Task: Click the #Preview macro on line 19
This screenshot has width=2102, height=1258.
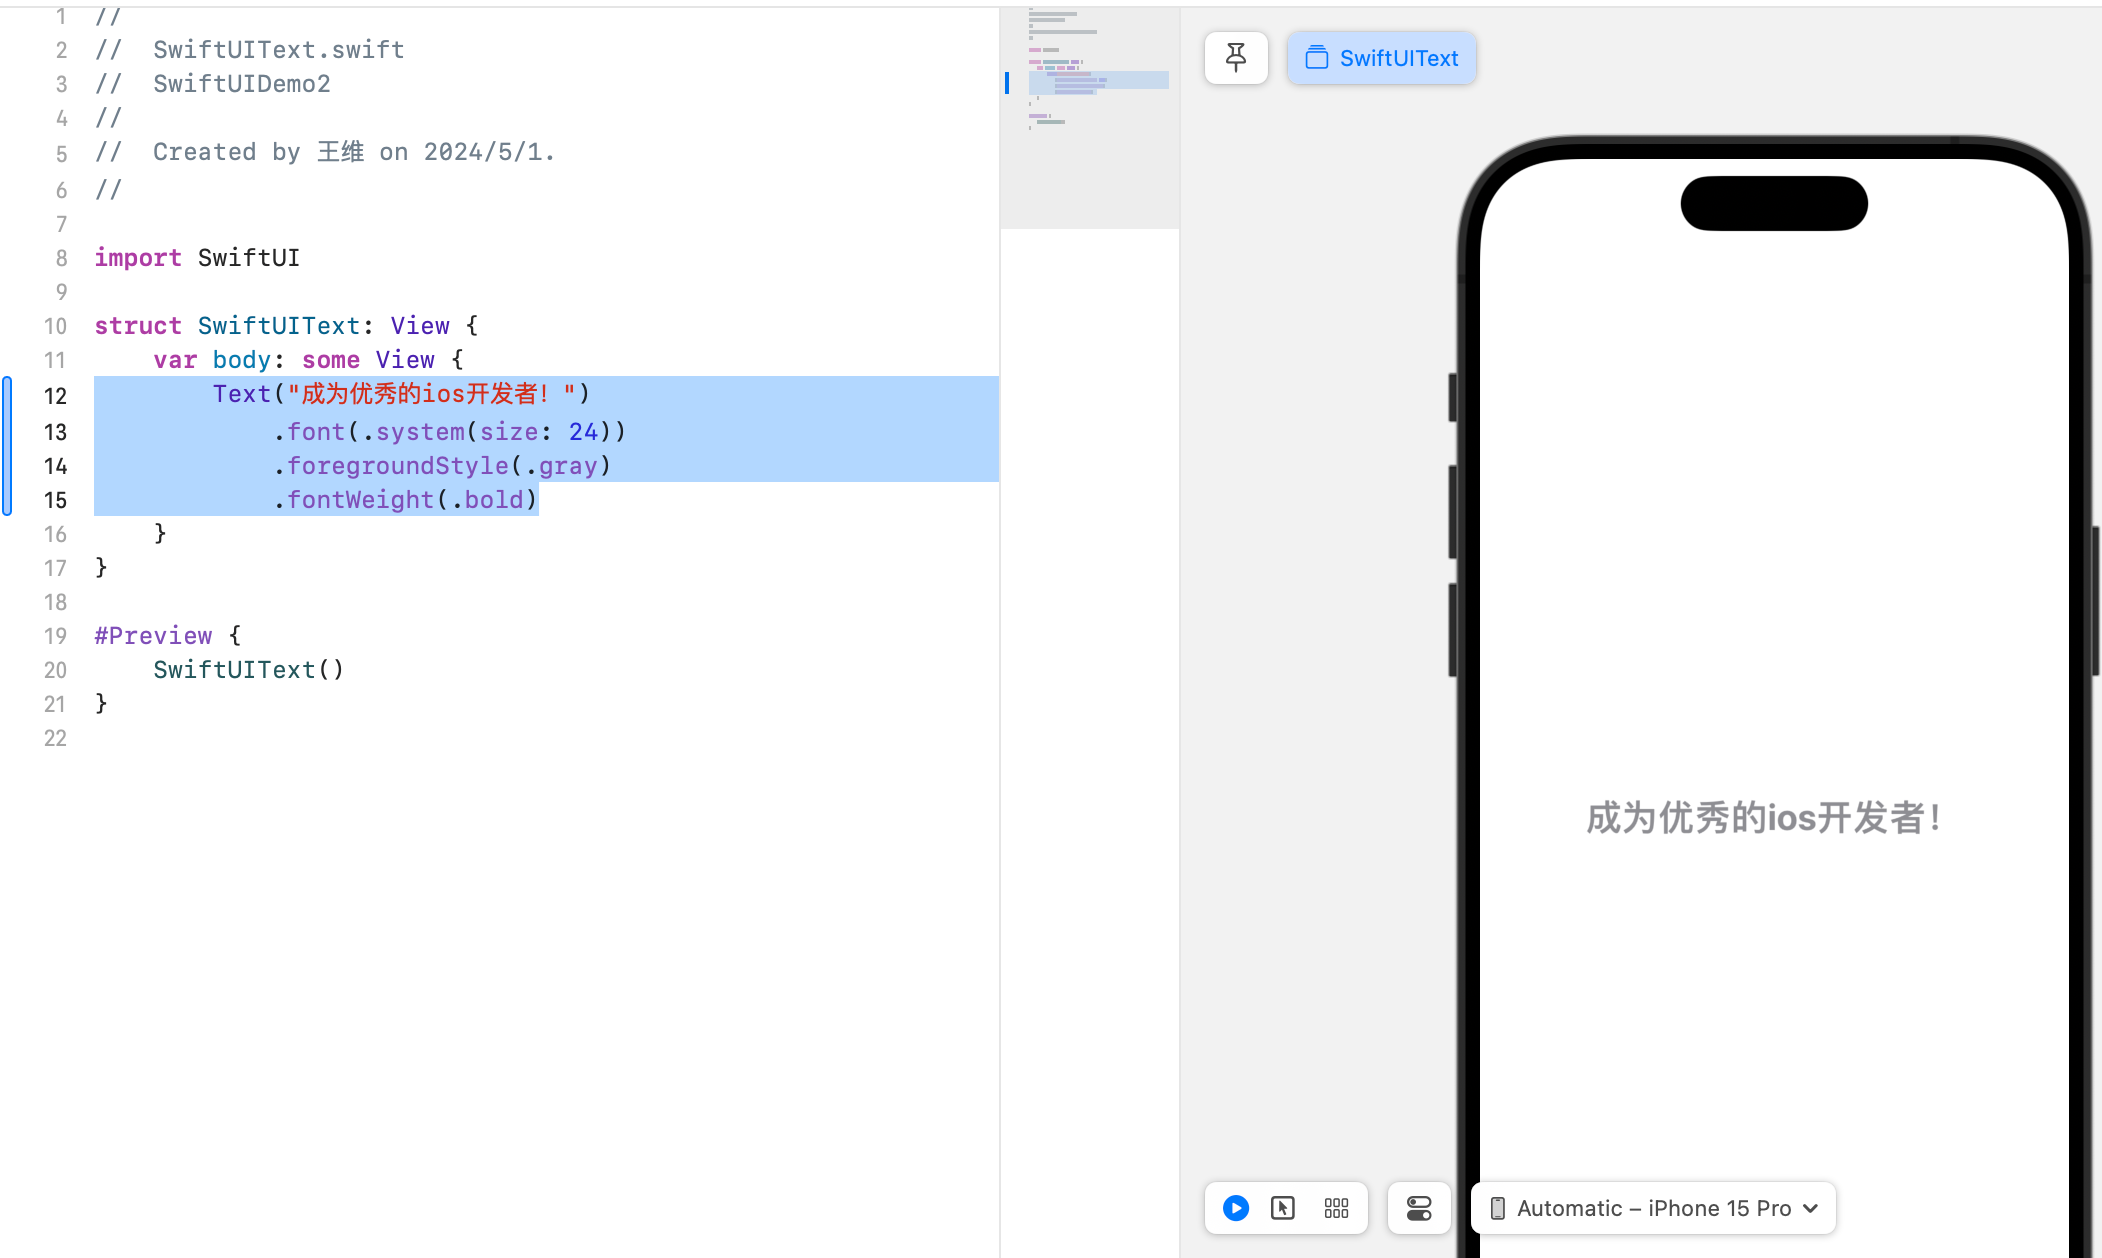Action: (x=153, y=636)
